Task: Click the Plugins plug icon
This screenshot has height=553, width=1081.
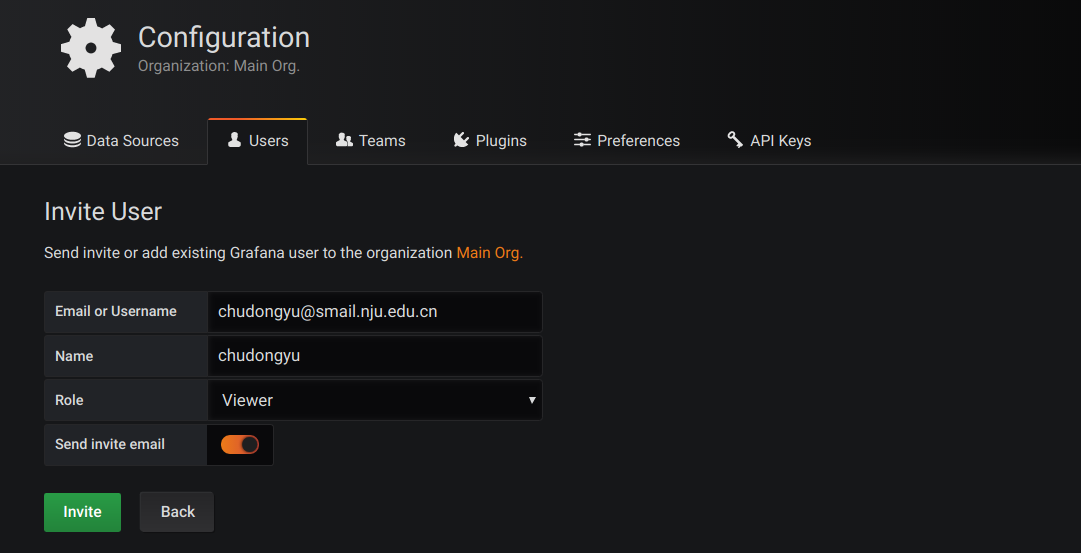Action: click(461, 141)
